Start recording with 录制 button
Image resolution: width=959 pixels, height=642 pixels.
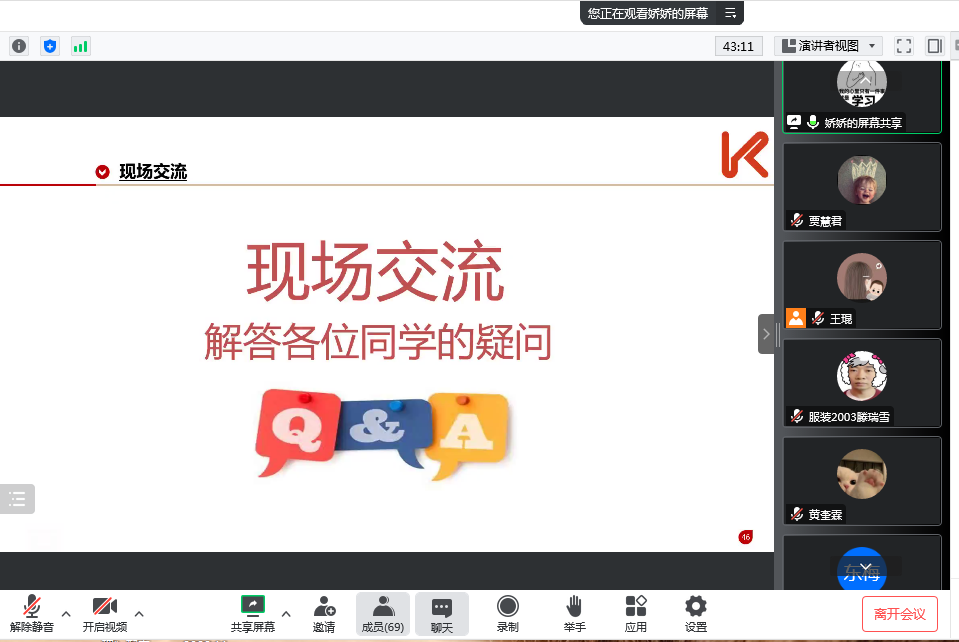click(x=508, y=613)
